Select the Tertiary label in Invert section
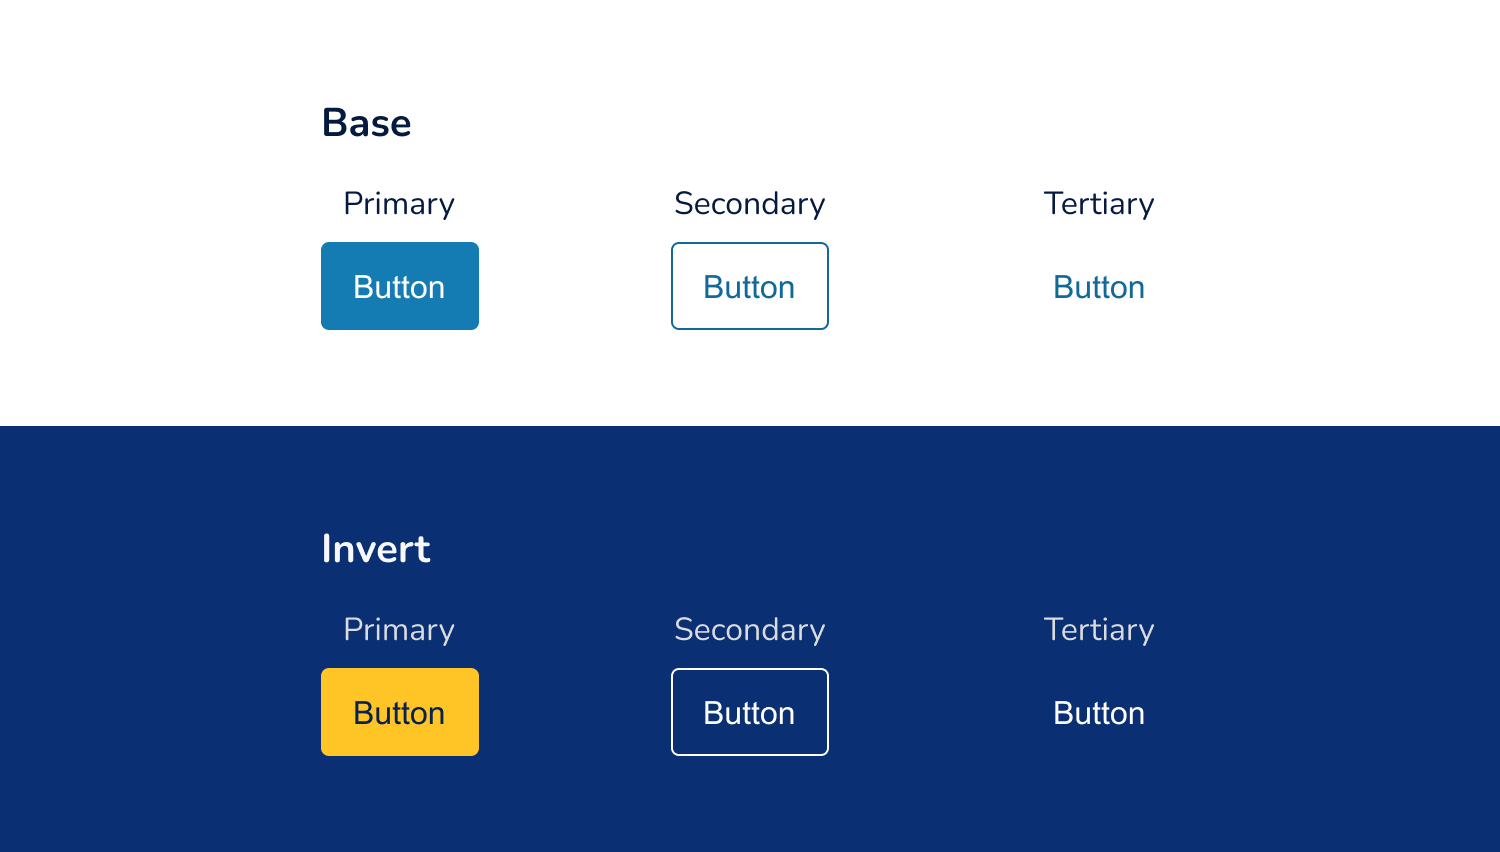 1099,630
